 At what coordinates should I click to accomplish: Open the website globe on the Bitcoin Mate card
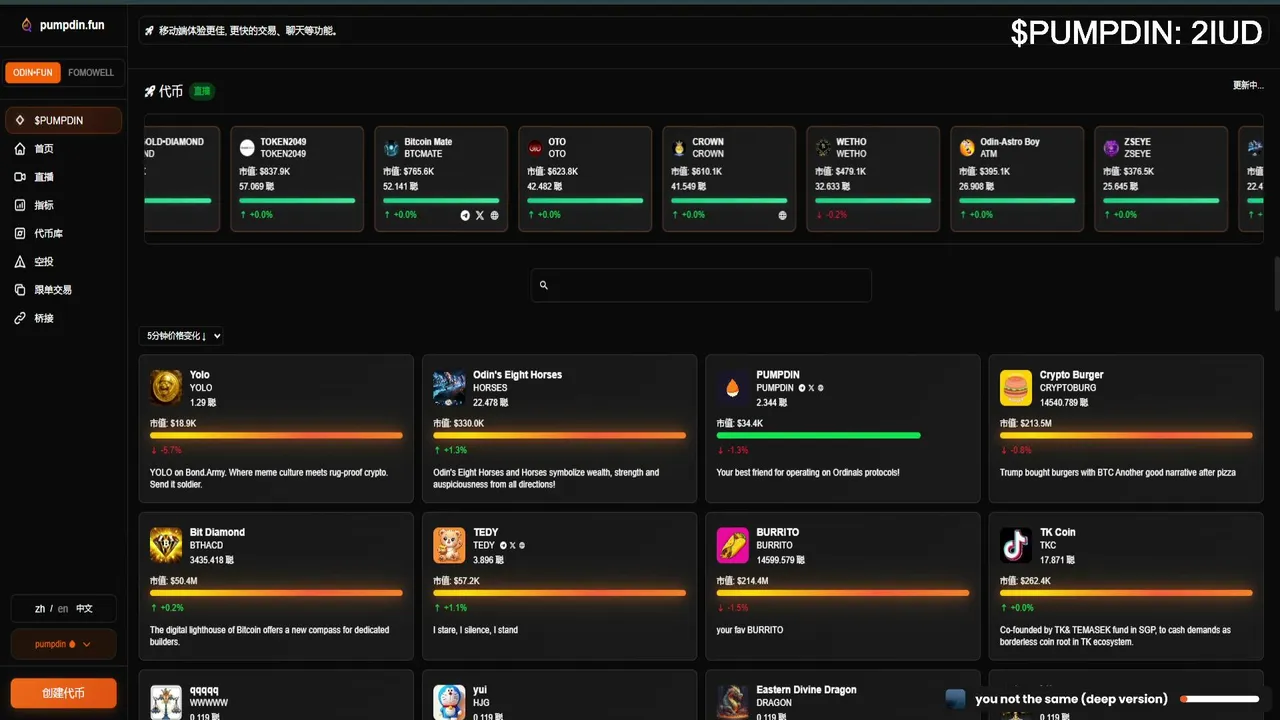point(494,215)
